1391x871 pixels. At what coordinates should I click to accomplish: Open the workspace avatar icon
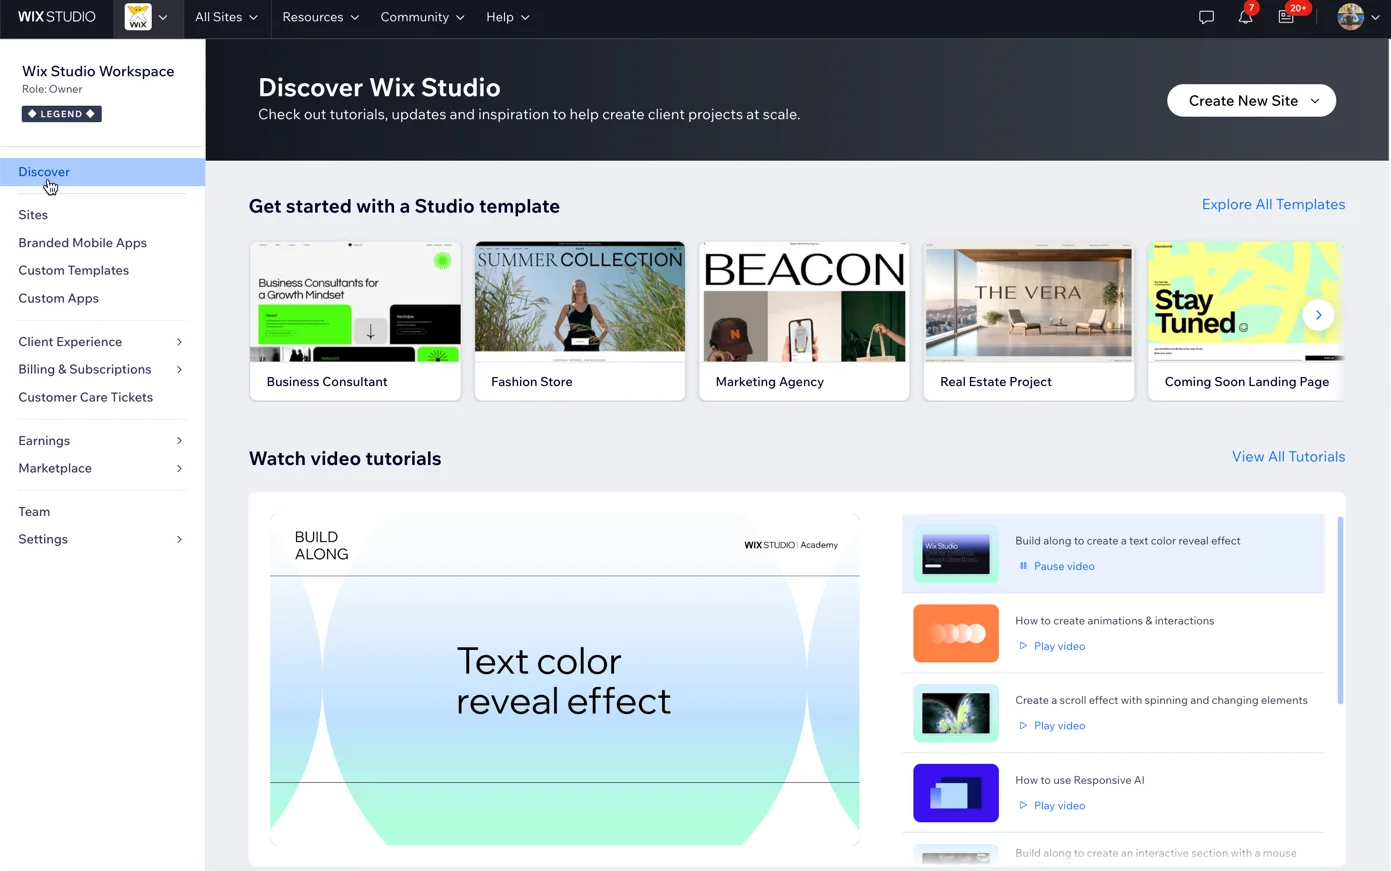(x=139, y=16)
